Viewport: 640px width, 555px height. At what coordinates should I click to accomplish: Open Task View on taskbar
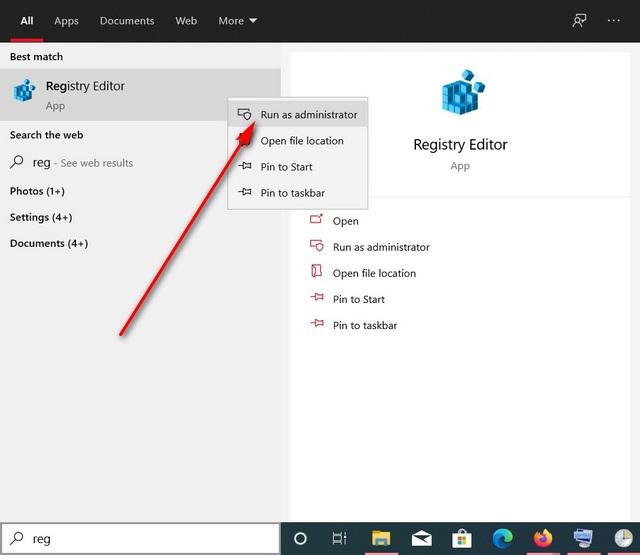point(340,539)
